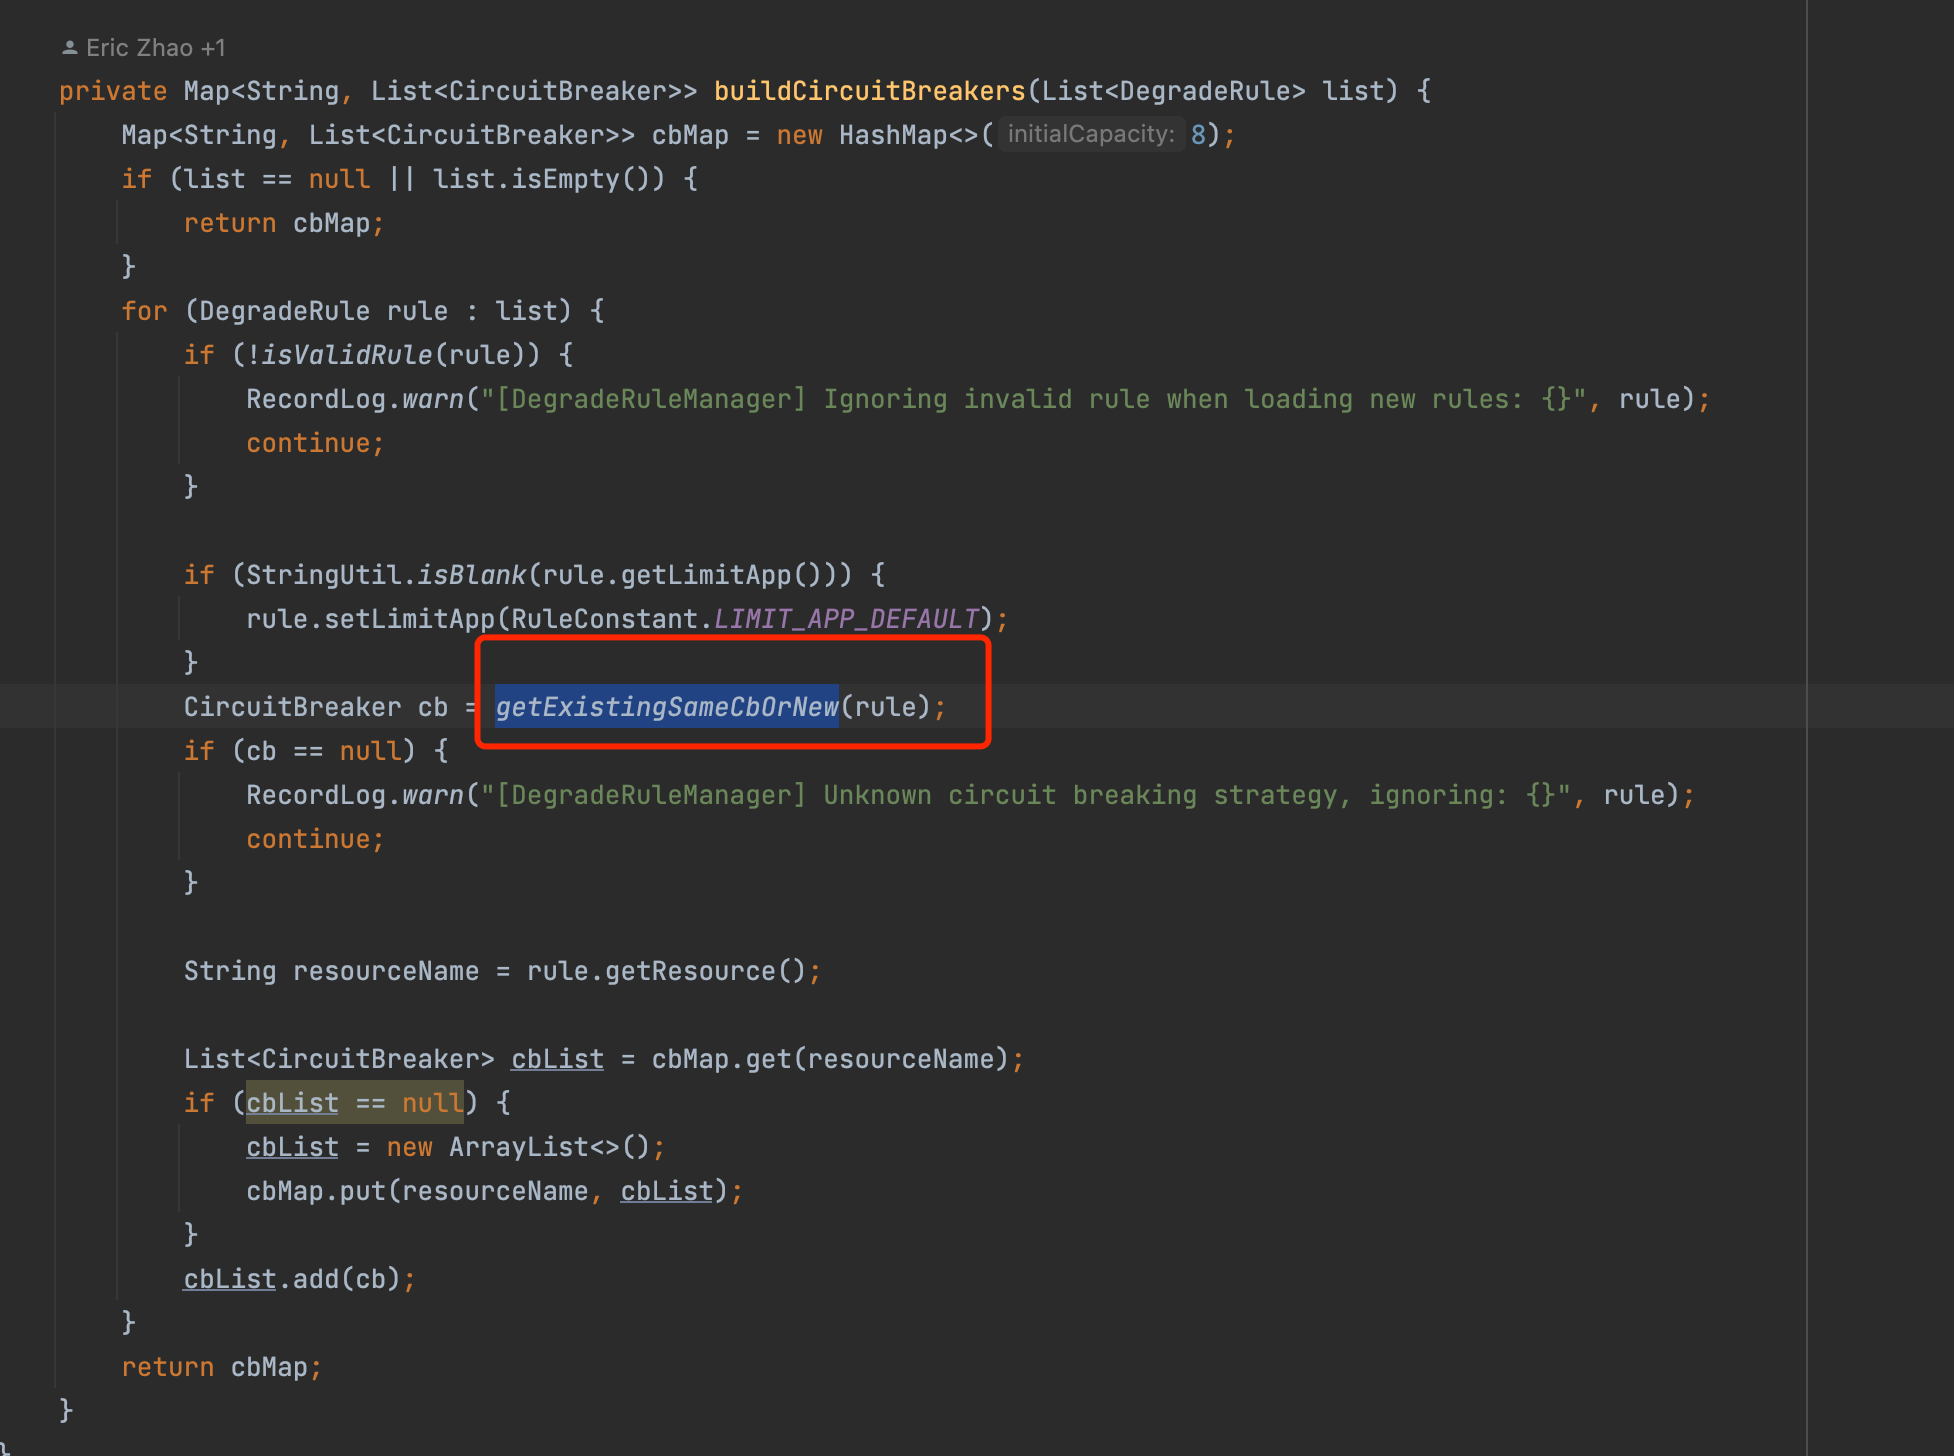Click the cbList.add(cb) statement

click(298, 1278)
